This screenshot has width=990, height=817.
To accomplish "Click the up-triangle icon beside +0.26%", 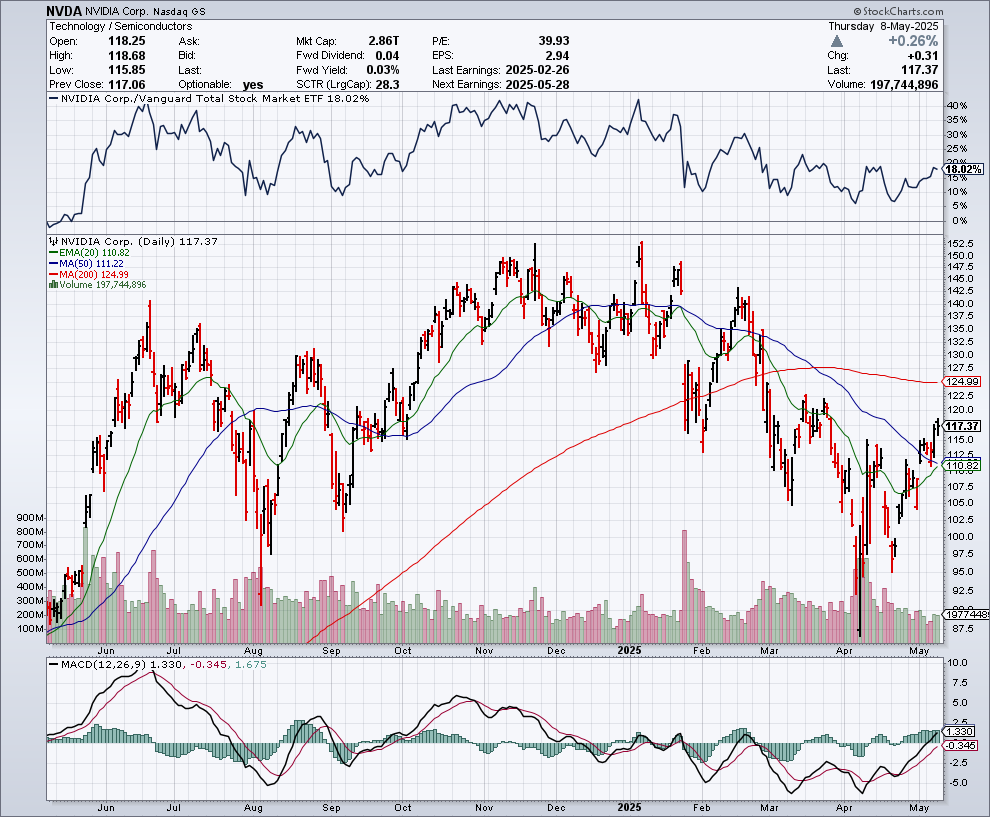I will [x=837, y=41].
